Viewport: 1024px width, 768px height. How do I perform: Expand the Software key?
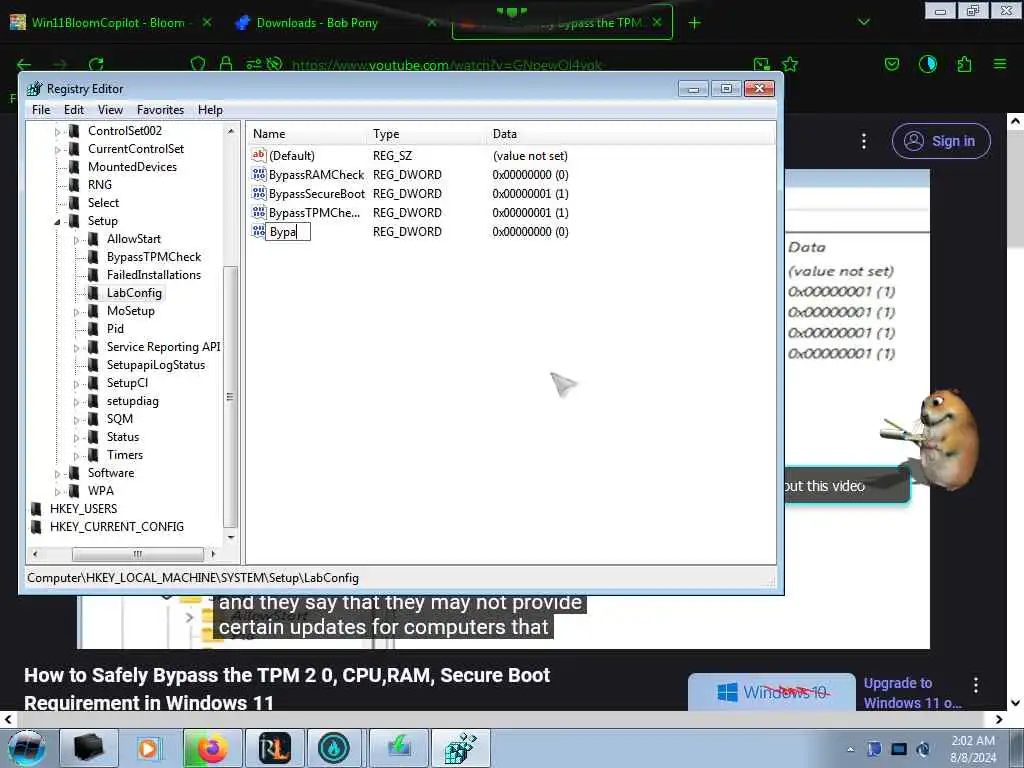(57, 473)
